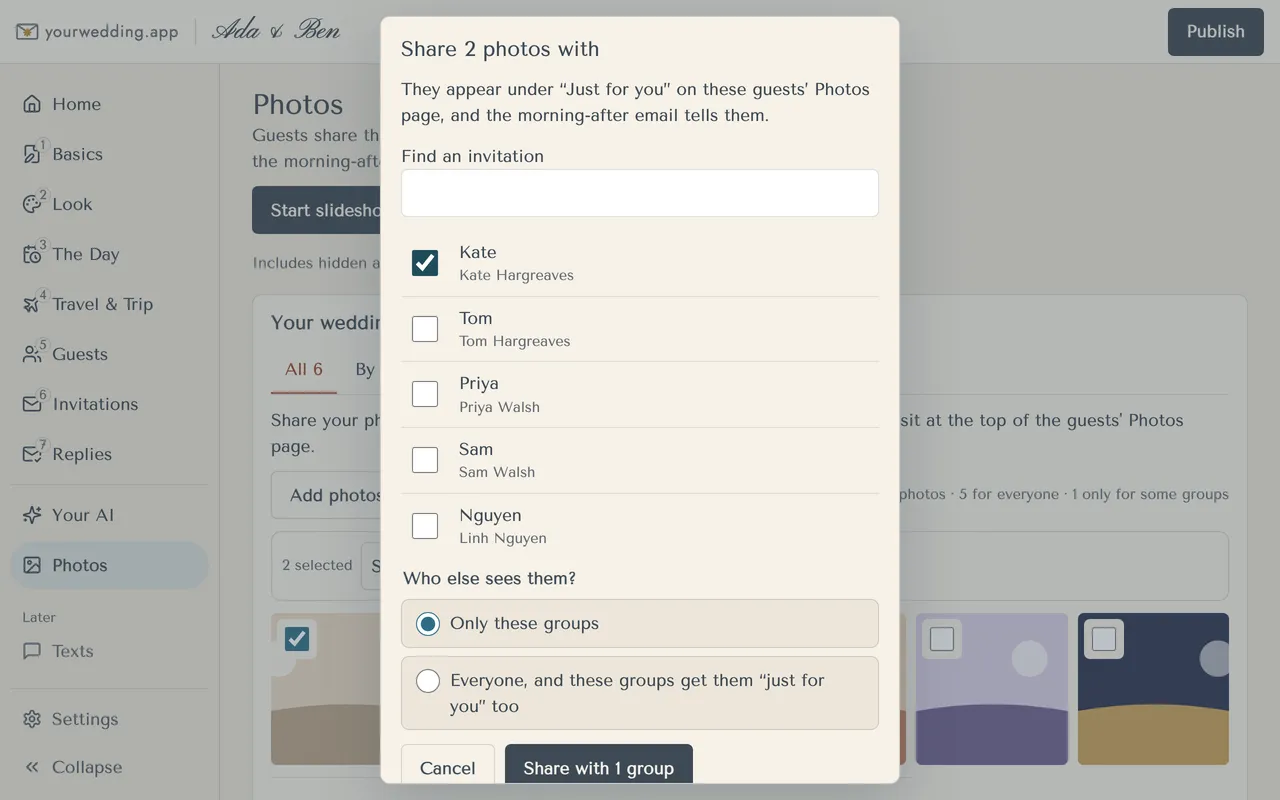Click the Replies envelope-check icon
1280x800 pixels.
[32, 454]
